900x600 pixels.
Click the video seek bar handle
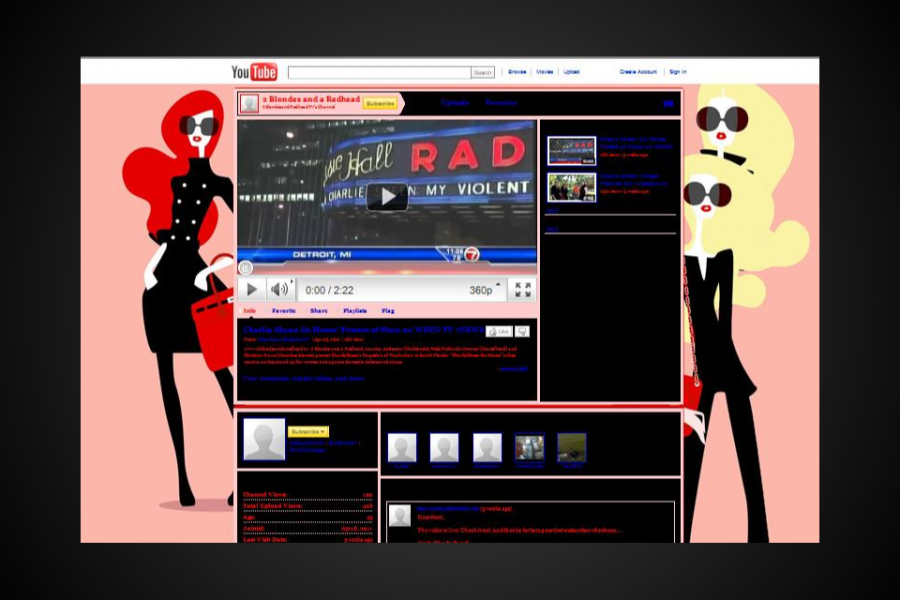[x=245, y=268]
